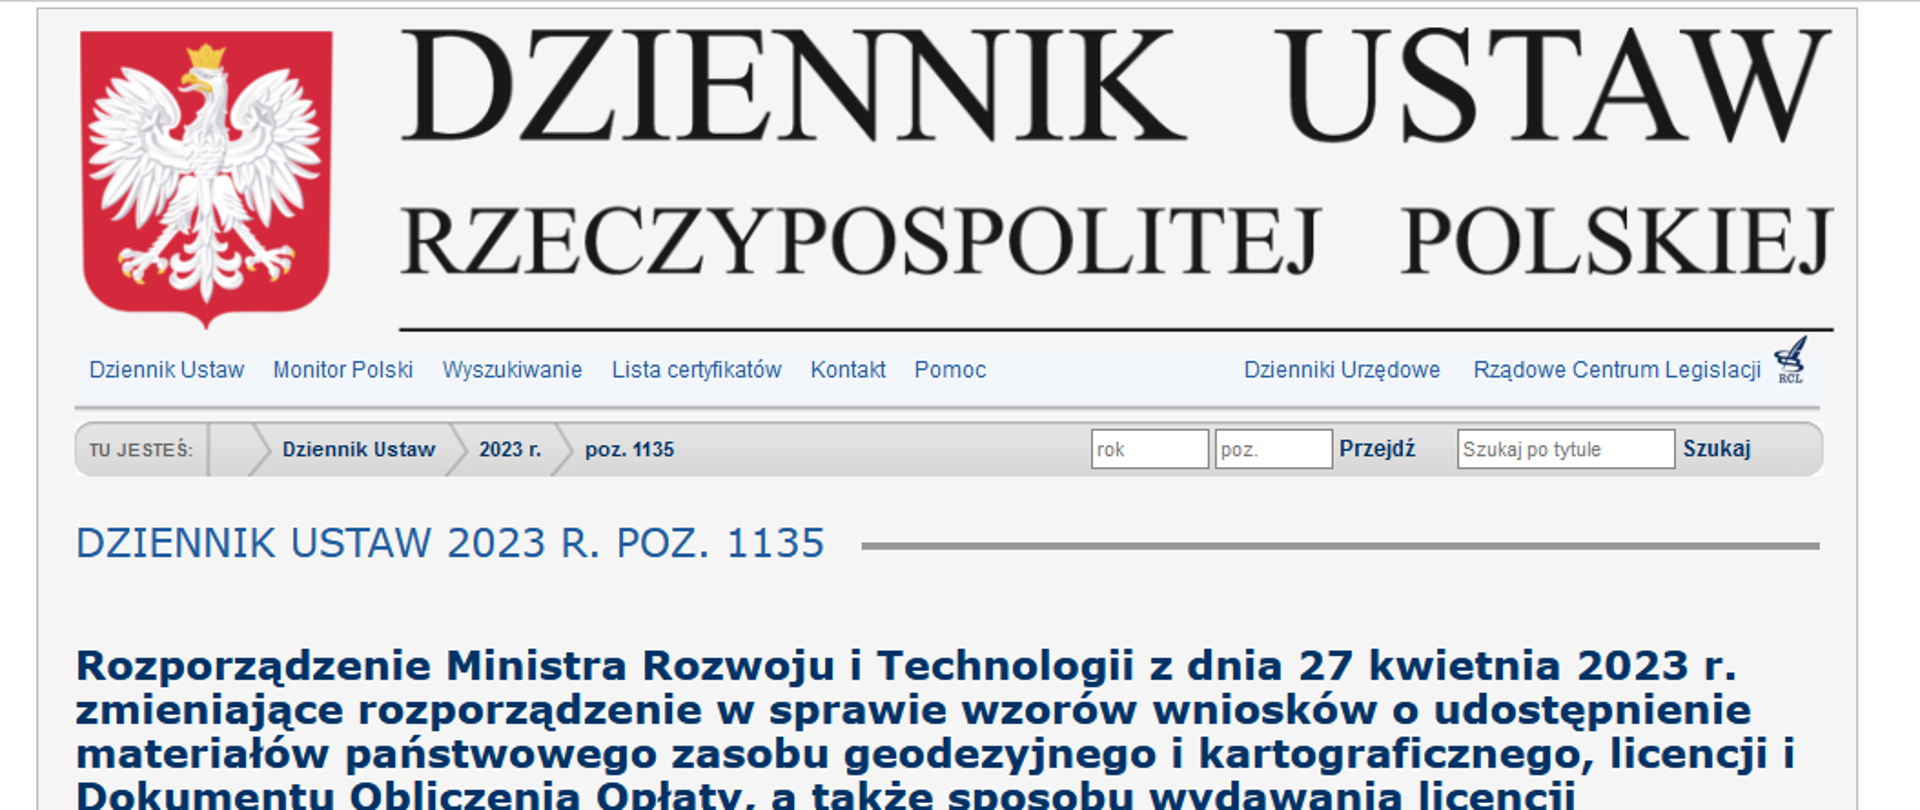Viewport: 1920px width, 810px height.
Task: Focus the Szukaj po tytule search field
Action: tap(1565, 449)
